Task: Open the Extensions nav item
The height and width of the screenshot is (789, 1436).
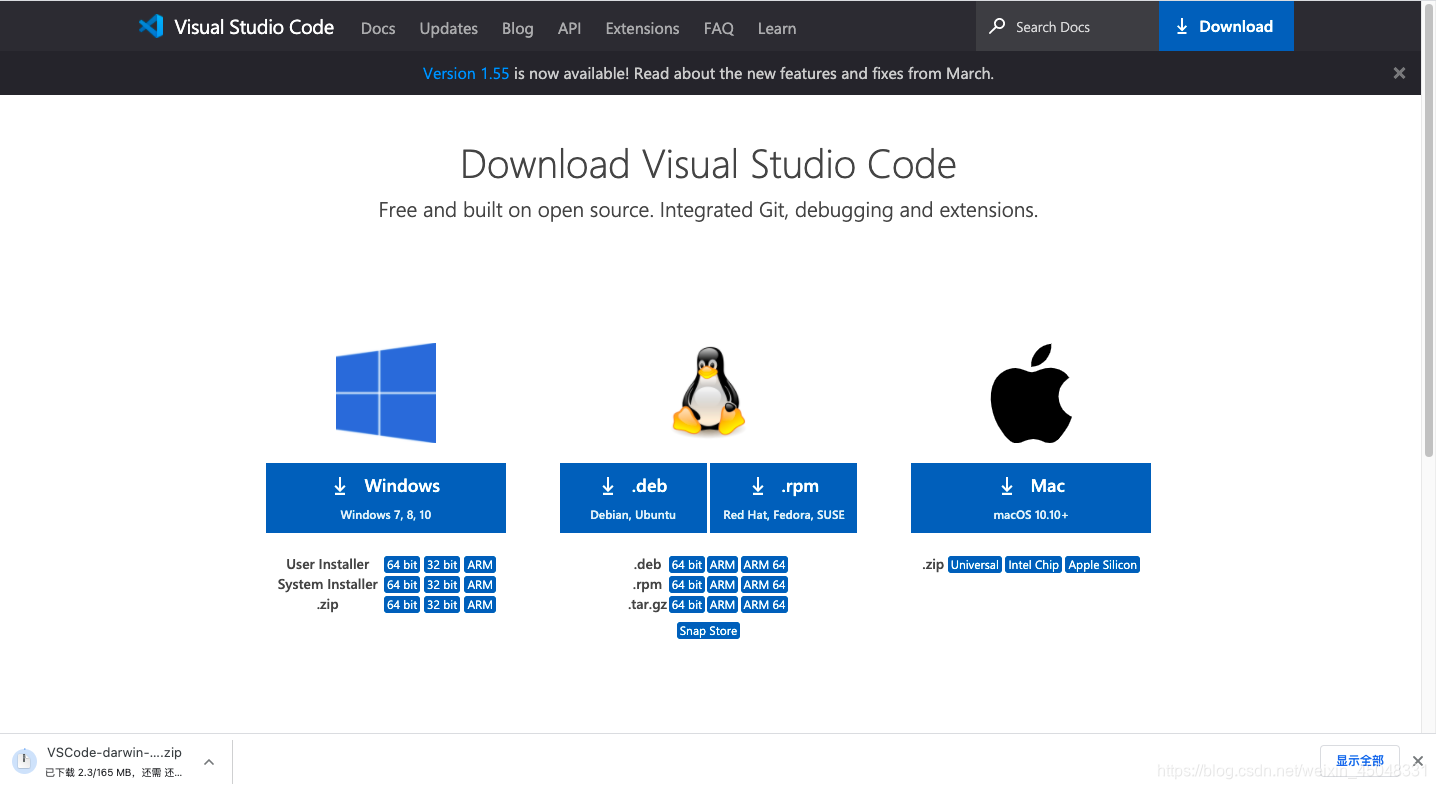Action: pyautogui.click(x=642, y=28)
